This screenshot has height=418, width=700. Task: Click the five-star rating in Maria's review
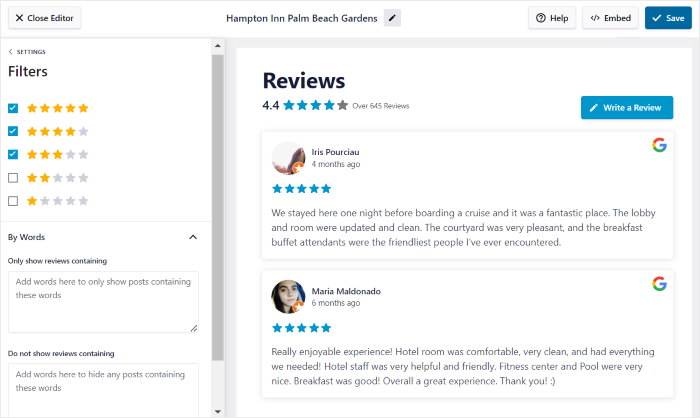click(301, 326)
